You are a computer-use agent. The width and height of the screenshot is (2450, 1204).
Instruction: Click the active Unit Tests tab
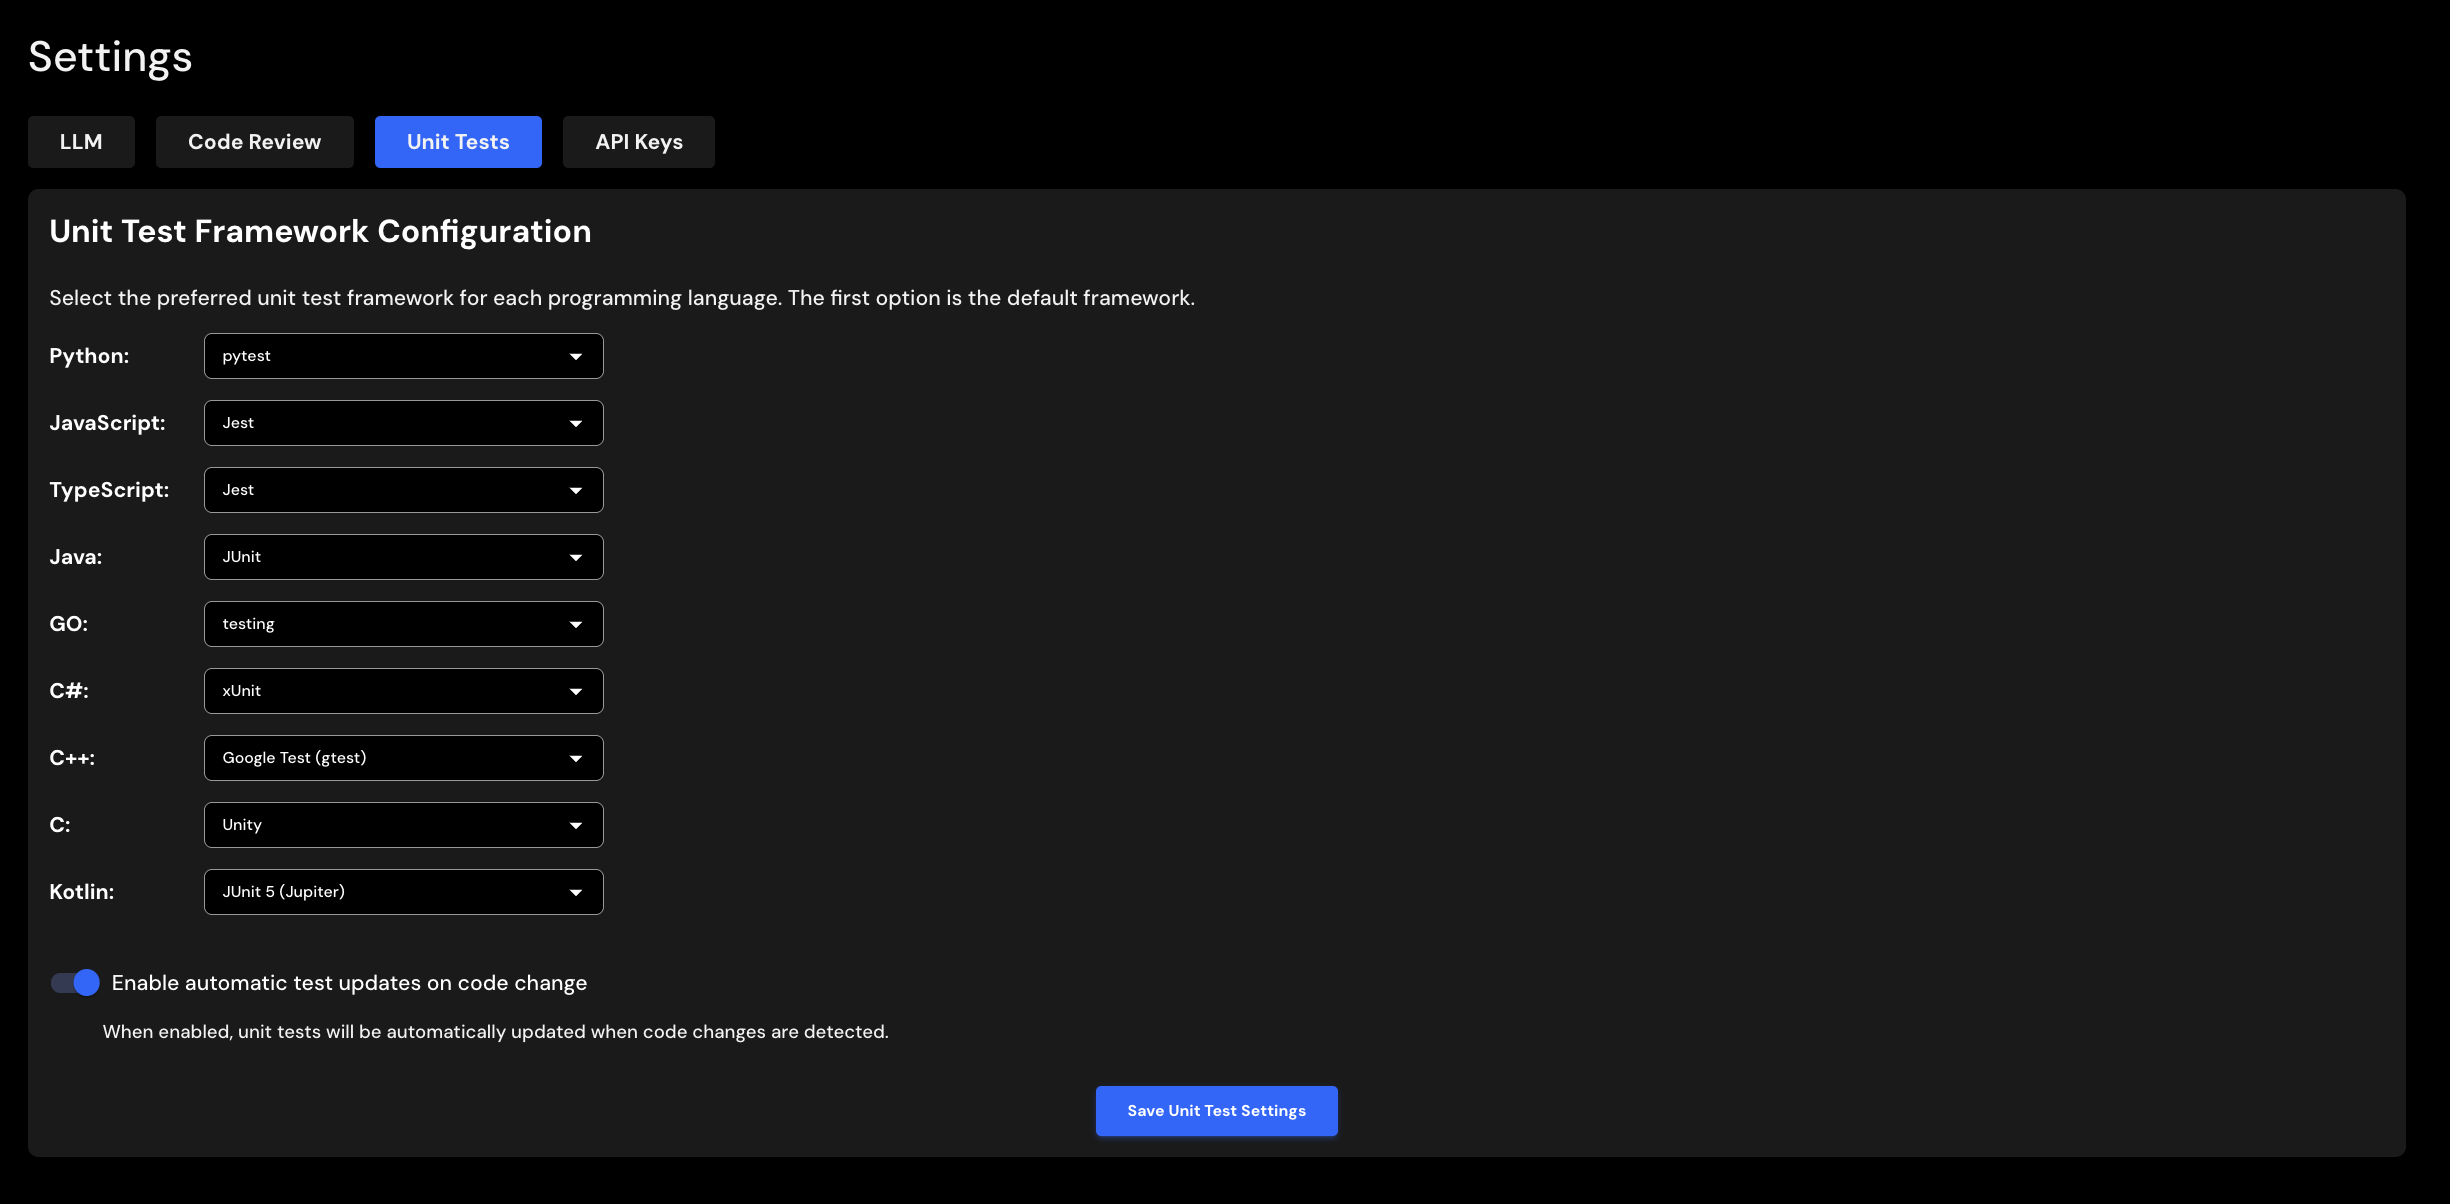coord(458,141)
